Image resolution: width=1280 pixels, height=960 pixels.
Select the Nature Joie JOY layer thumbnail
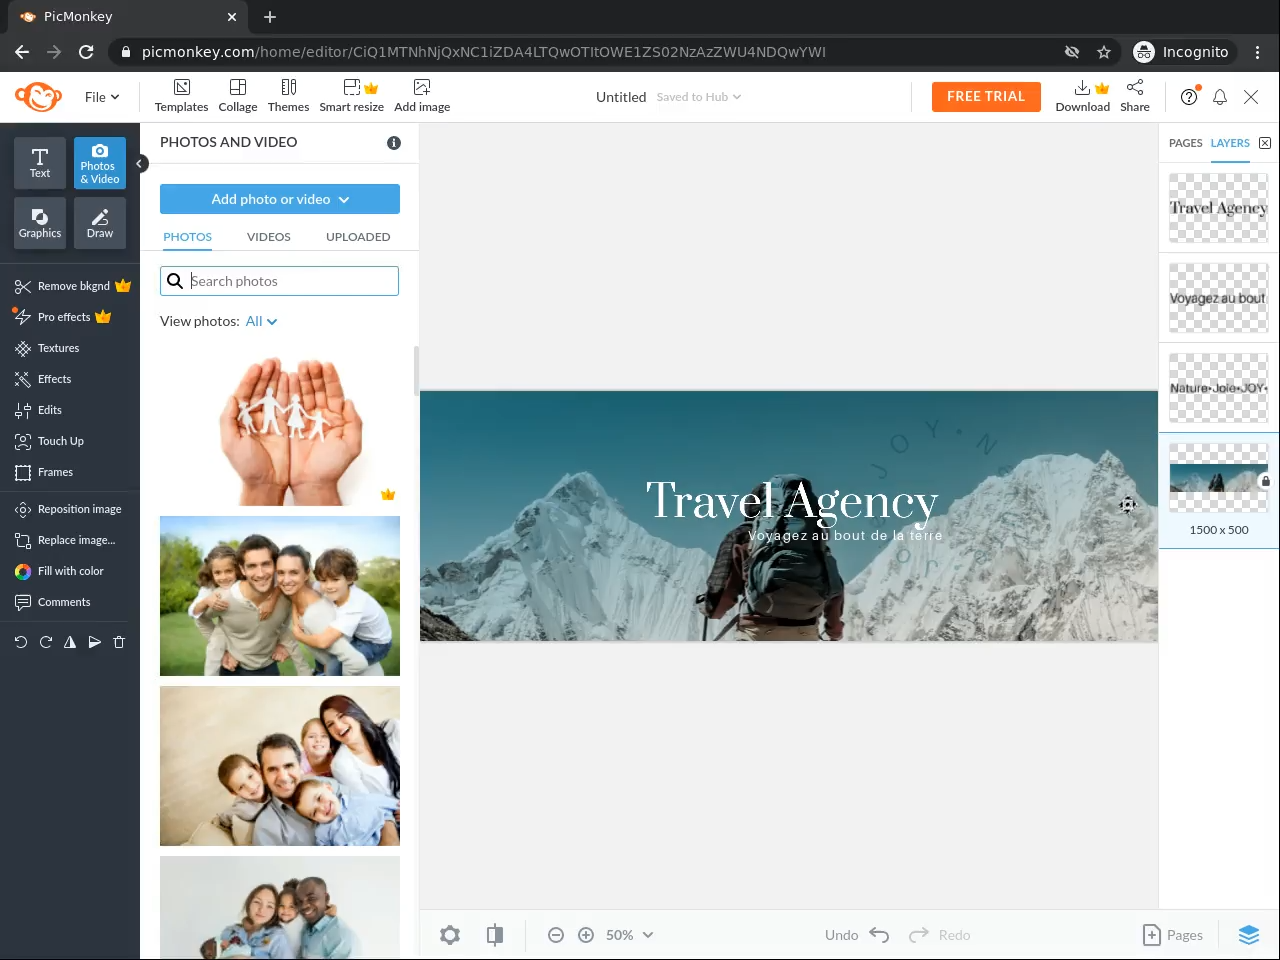coord(1219,388)
